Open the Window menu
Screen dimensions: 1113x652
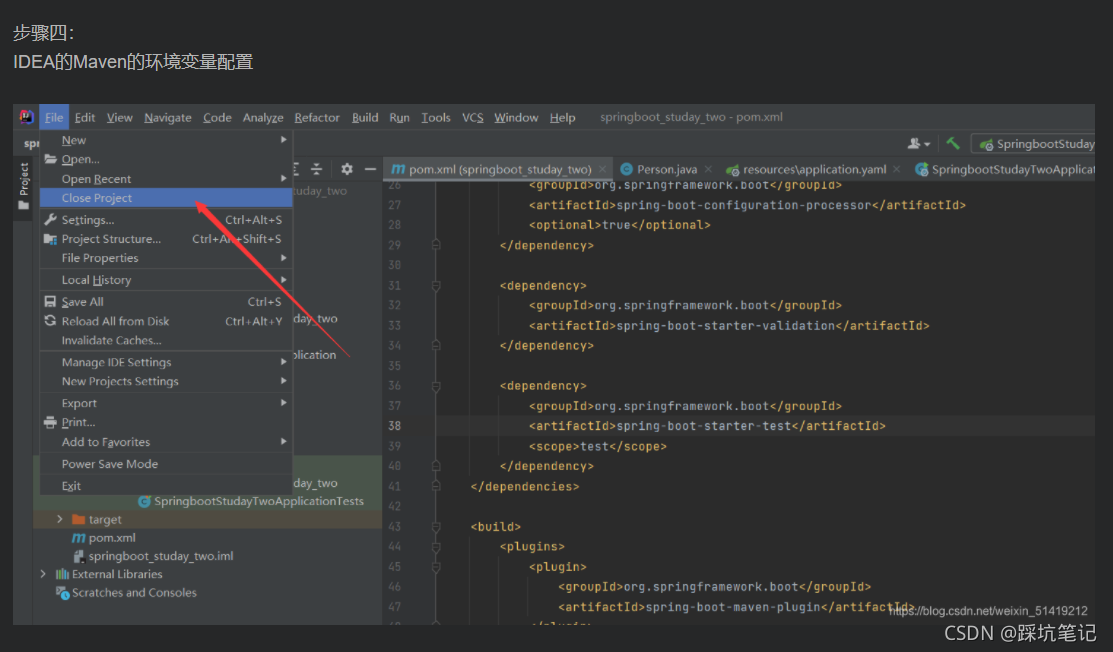pos(516,118)
